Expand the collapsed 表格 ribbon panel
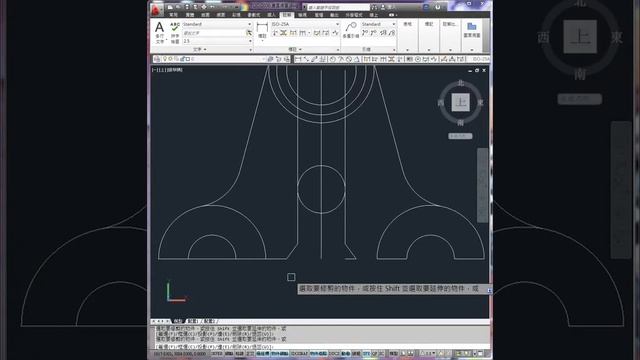640x360 pixels. pos(407,36)
